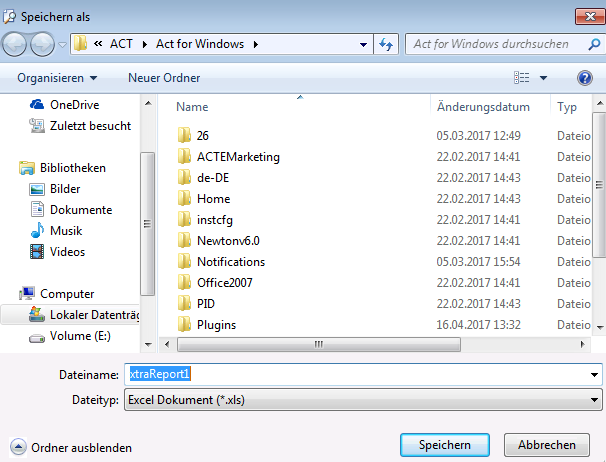Change view with the view icon
606x462 pixels.
point(522,78)
